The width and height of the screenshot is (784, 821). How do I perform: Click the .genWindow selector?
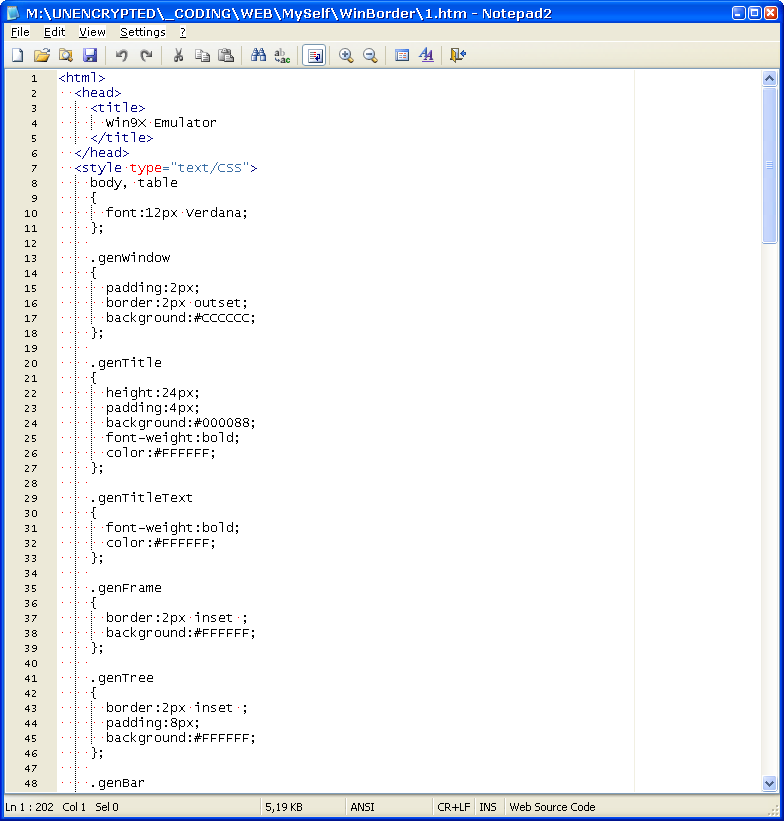click(x=130, y=258)
